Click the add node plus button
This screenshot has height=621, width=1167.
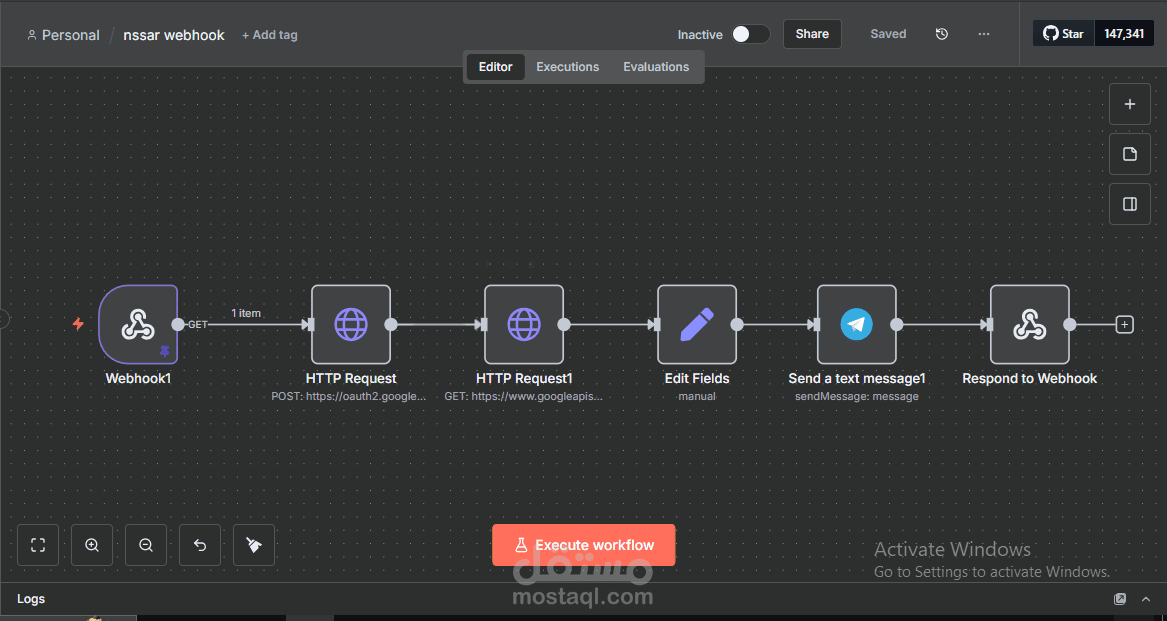coord(1130,104)
